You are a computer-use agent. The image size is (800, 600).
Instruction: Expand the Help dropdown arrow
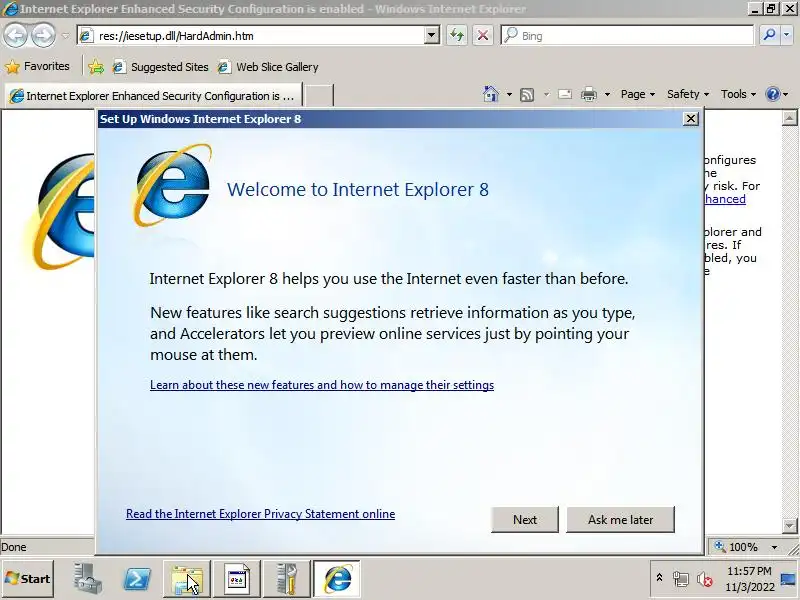[x=786, y=94]
